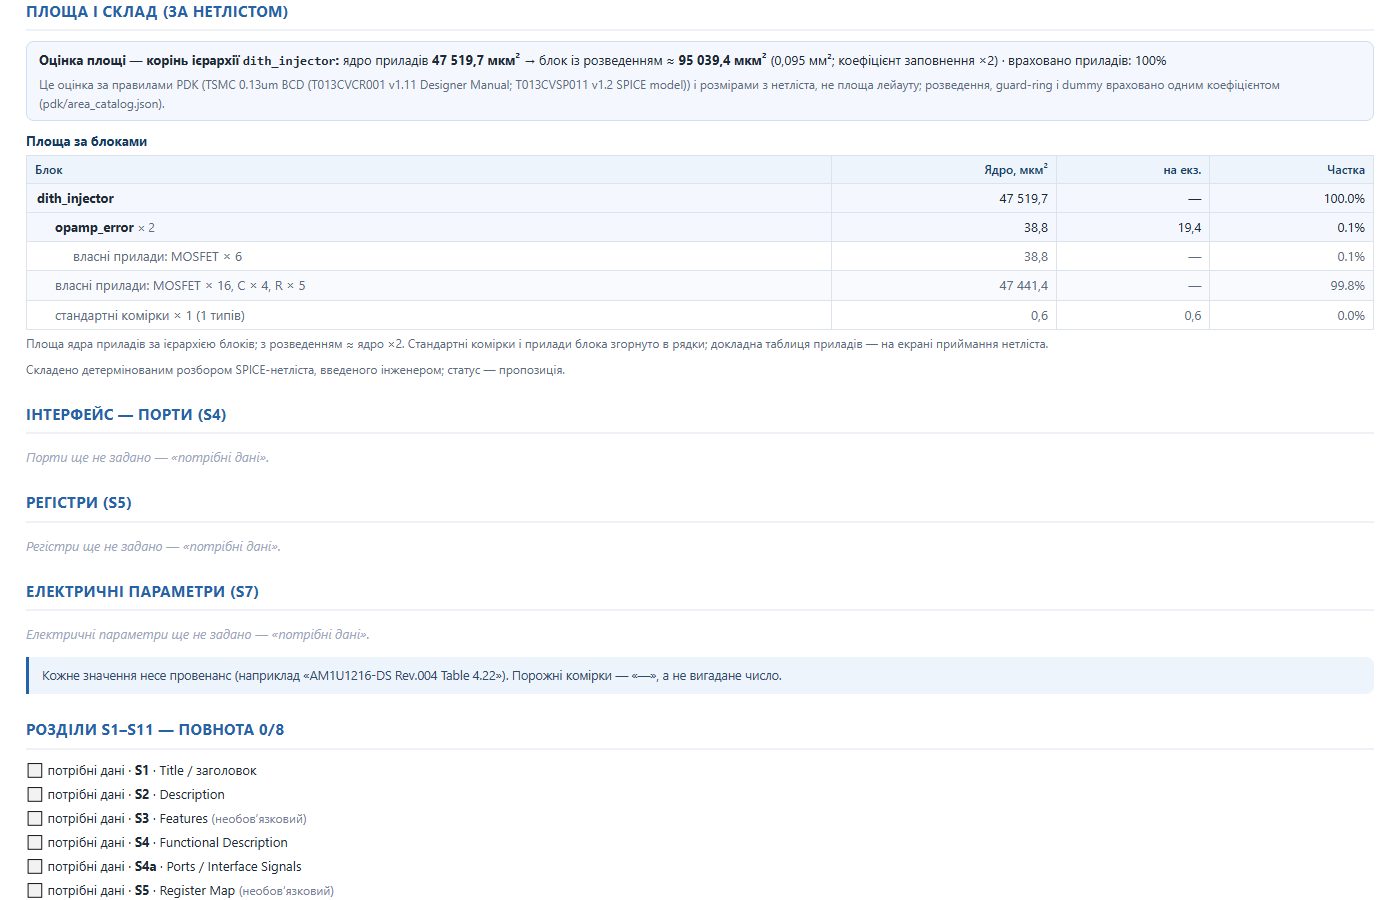Click the 'Ядро, мкм²' column header

(944, 170)
